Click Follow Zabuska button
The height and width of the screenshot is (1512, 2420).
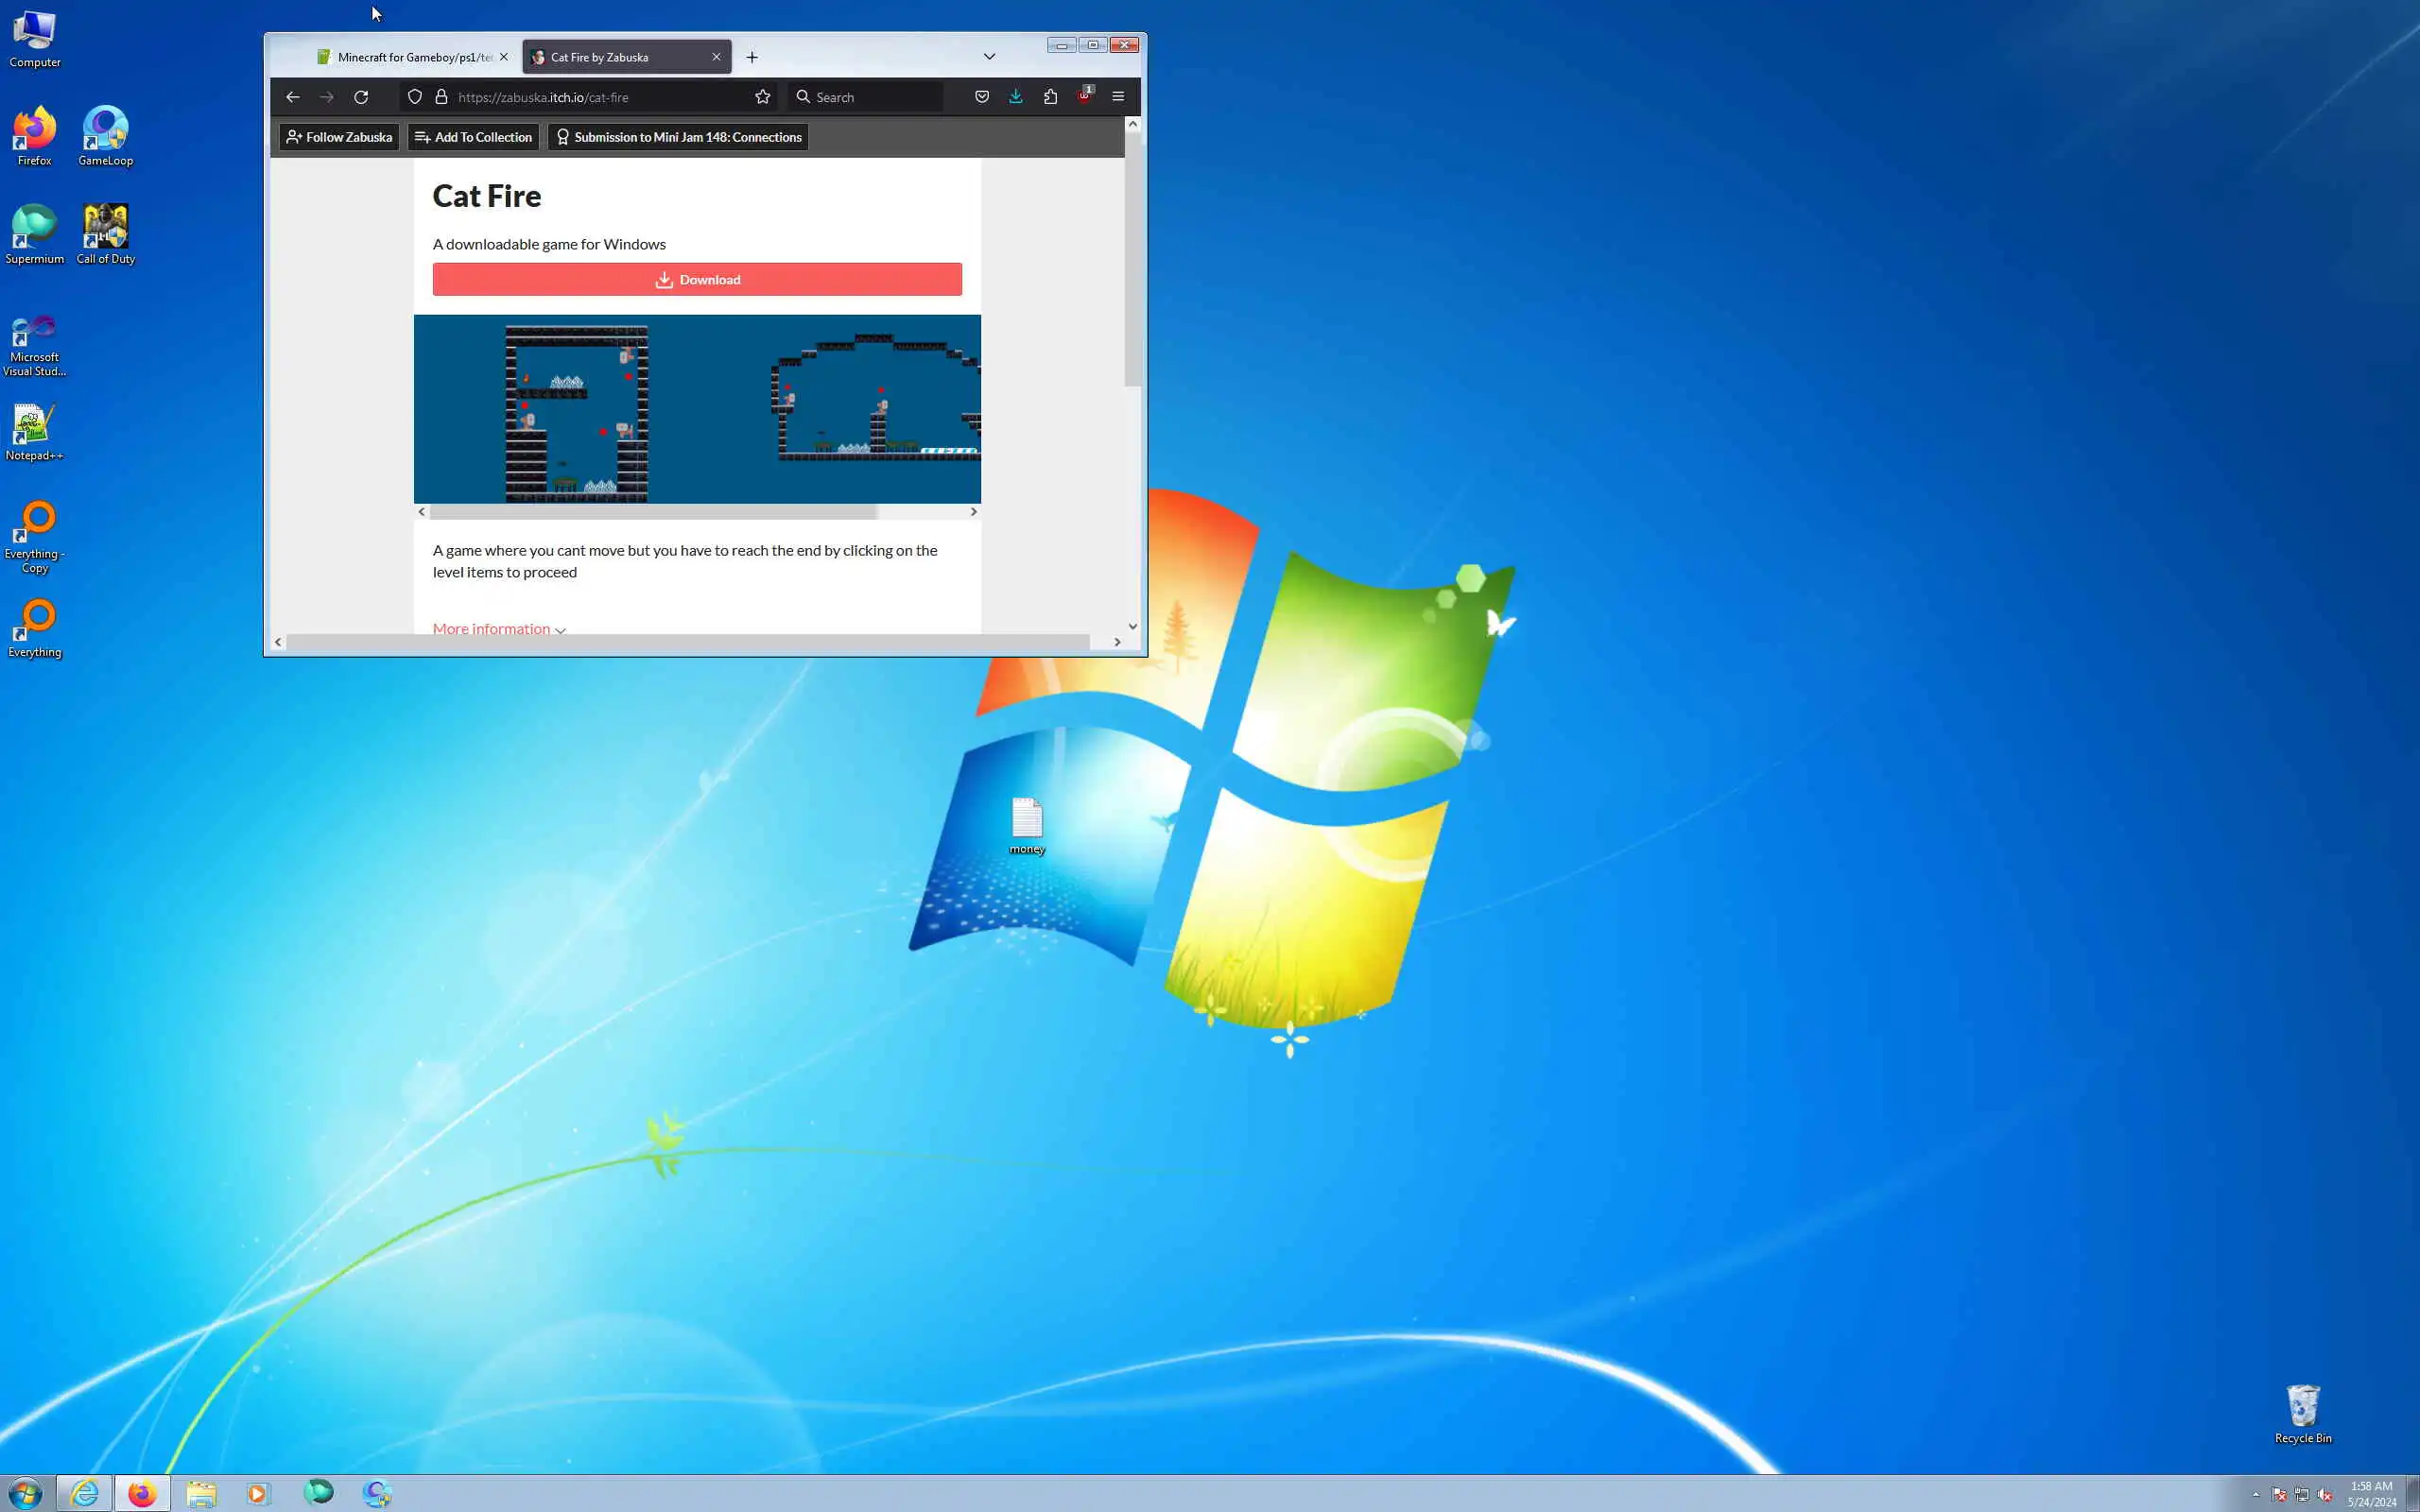(x=339, y=137)
